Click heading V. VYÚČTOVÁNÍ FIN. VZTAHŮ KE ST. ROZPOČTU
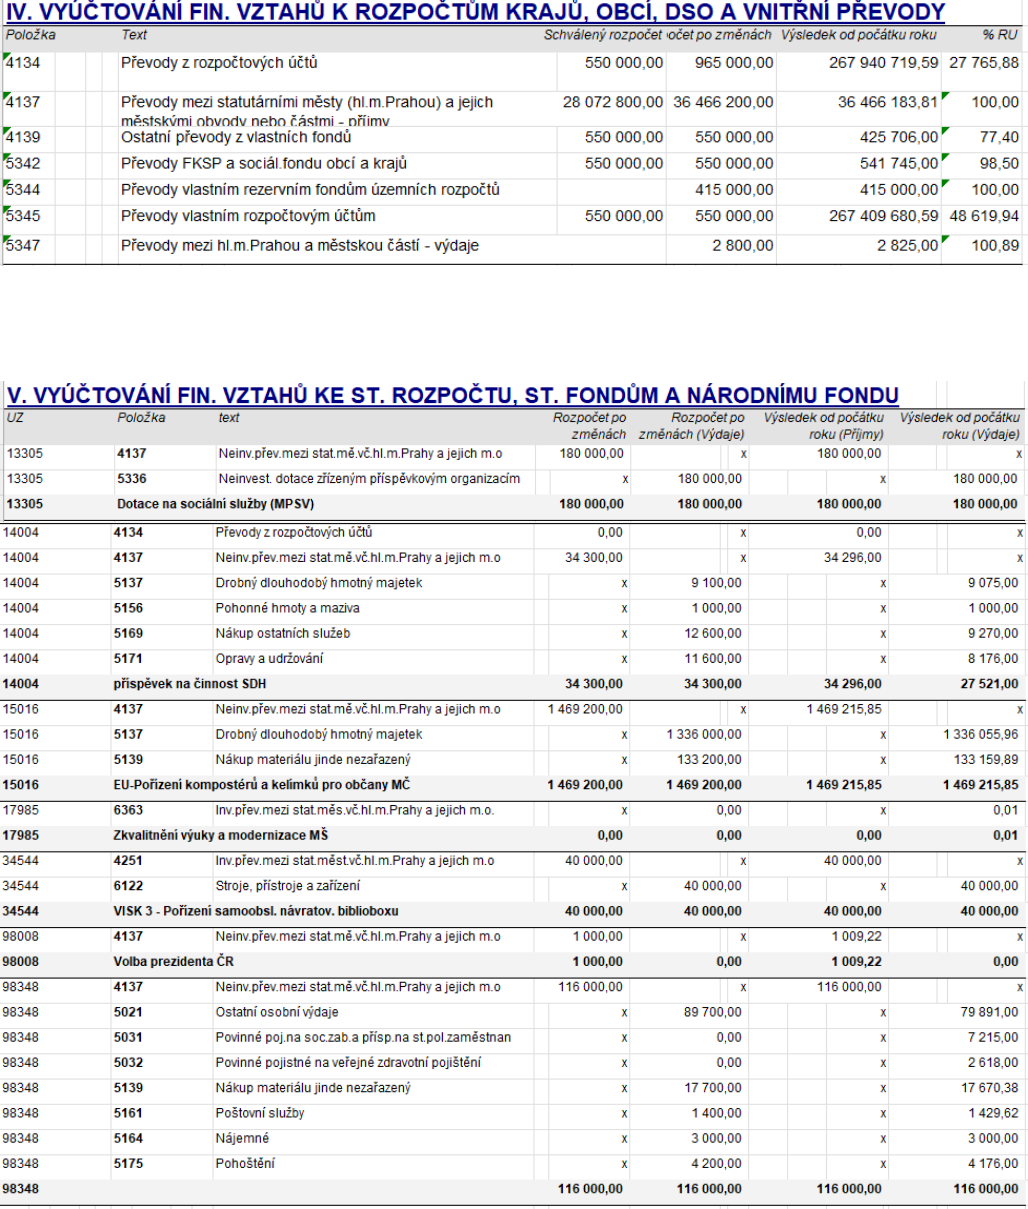The height and width of the screenshot is (1209, 1028). [x=452, y=395]
